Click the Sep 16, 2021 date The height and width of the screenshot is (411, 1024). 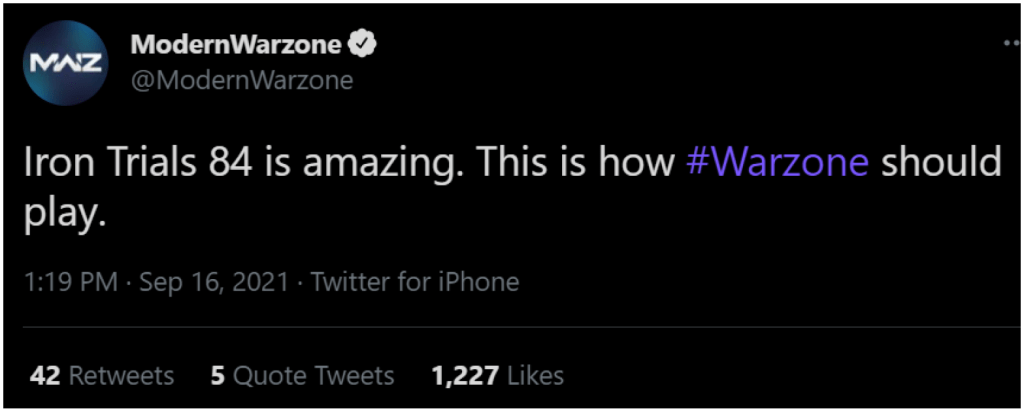213,282
